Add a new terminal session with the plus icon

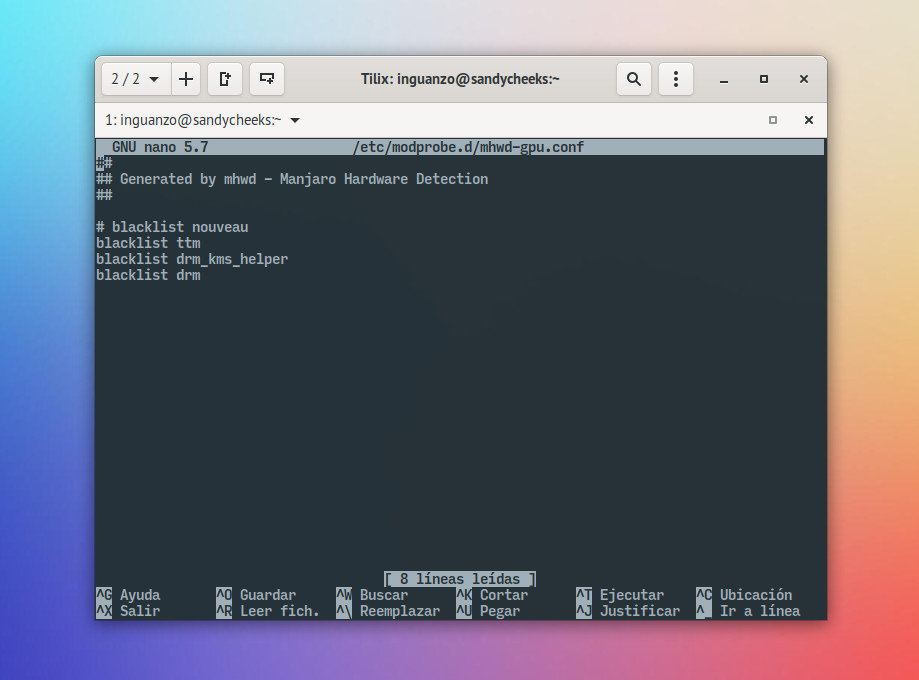coord(186,79)
